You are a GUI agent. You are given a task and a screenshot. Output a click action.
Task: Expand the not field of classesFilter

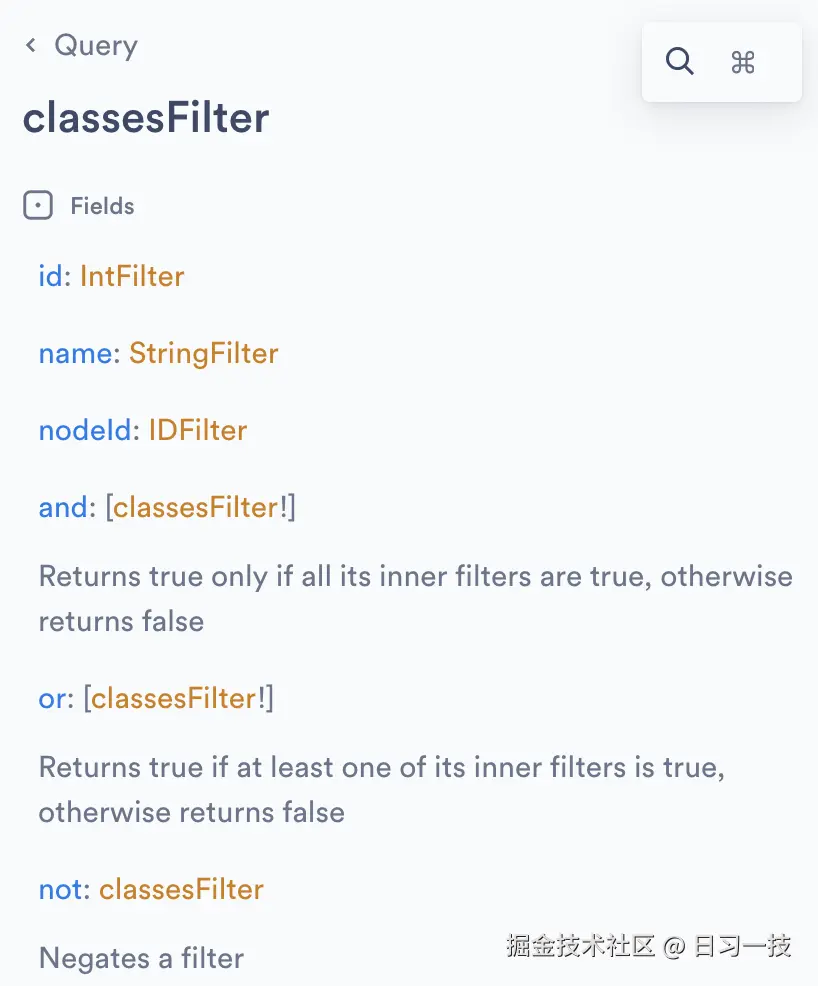(59, 889)
